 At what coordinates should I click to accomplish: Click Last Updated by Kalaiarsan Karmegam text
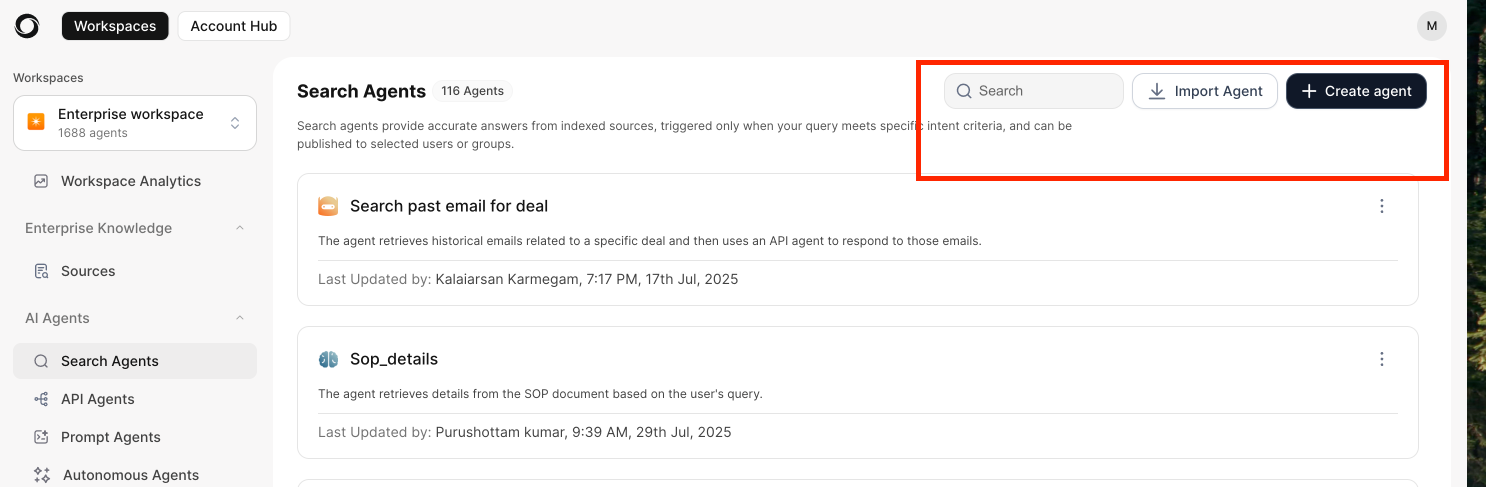528,279
